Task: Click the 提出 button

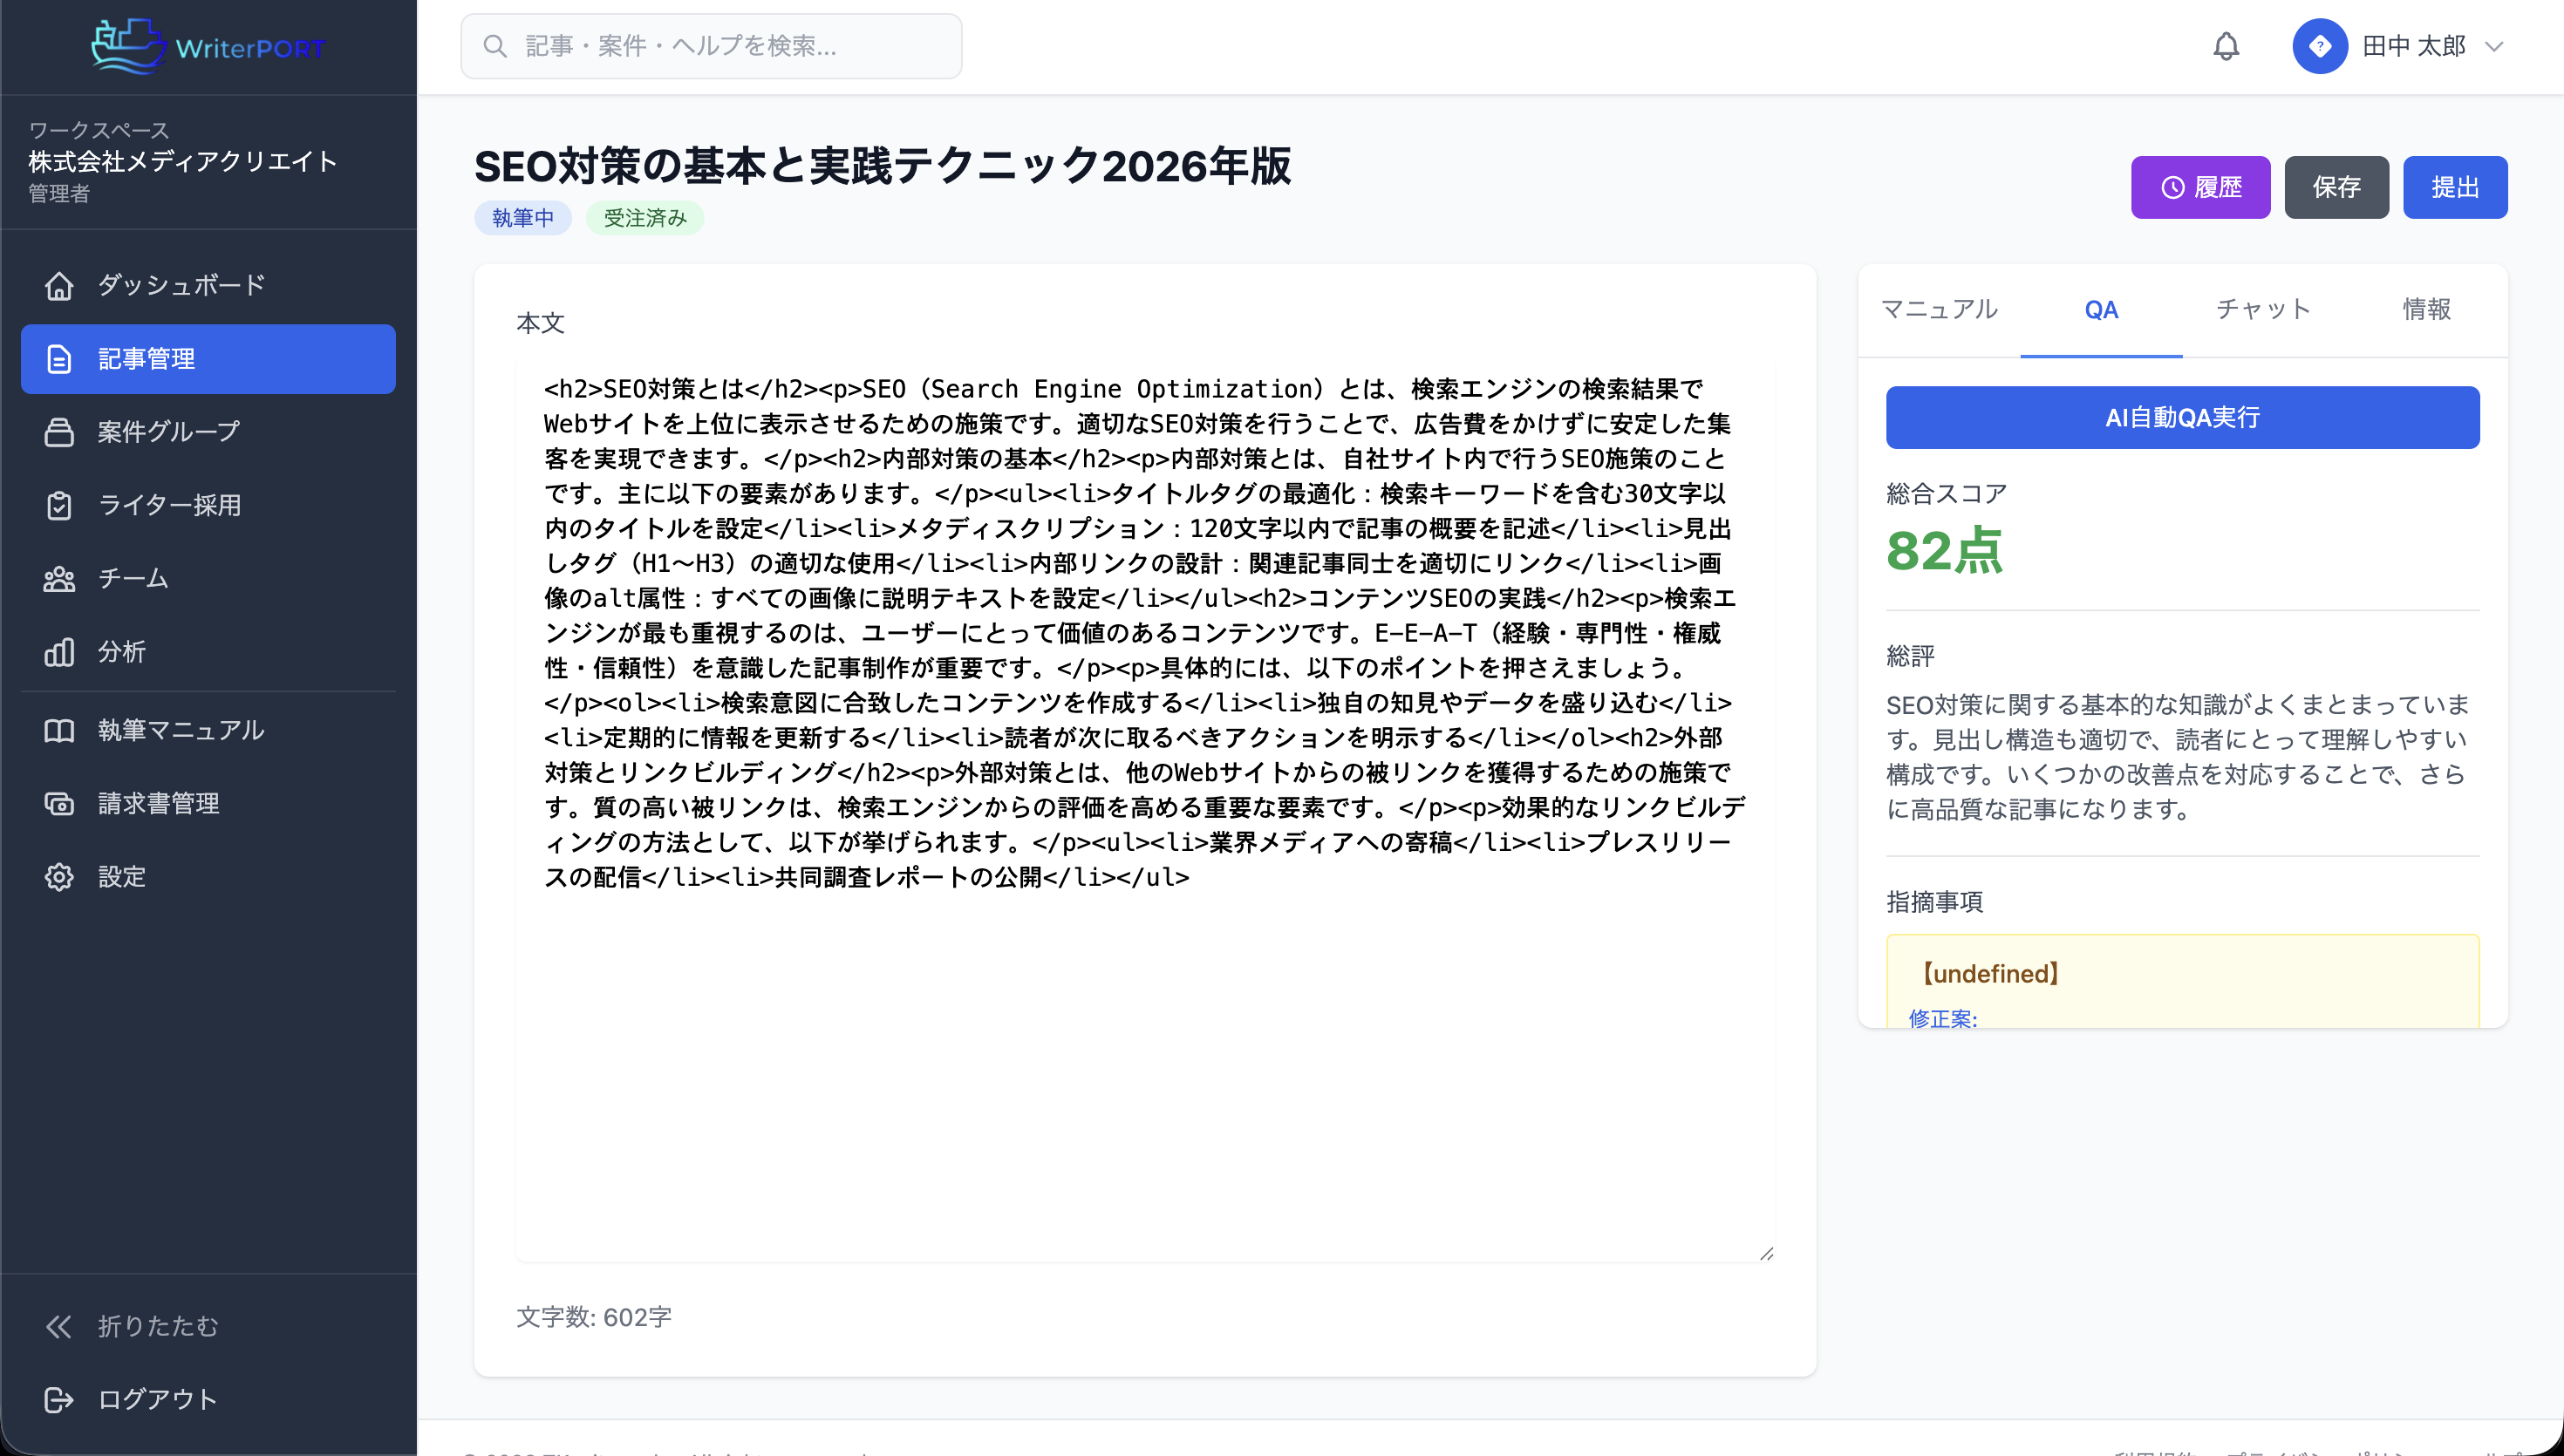Action: click(x=2455, y=187)
